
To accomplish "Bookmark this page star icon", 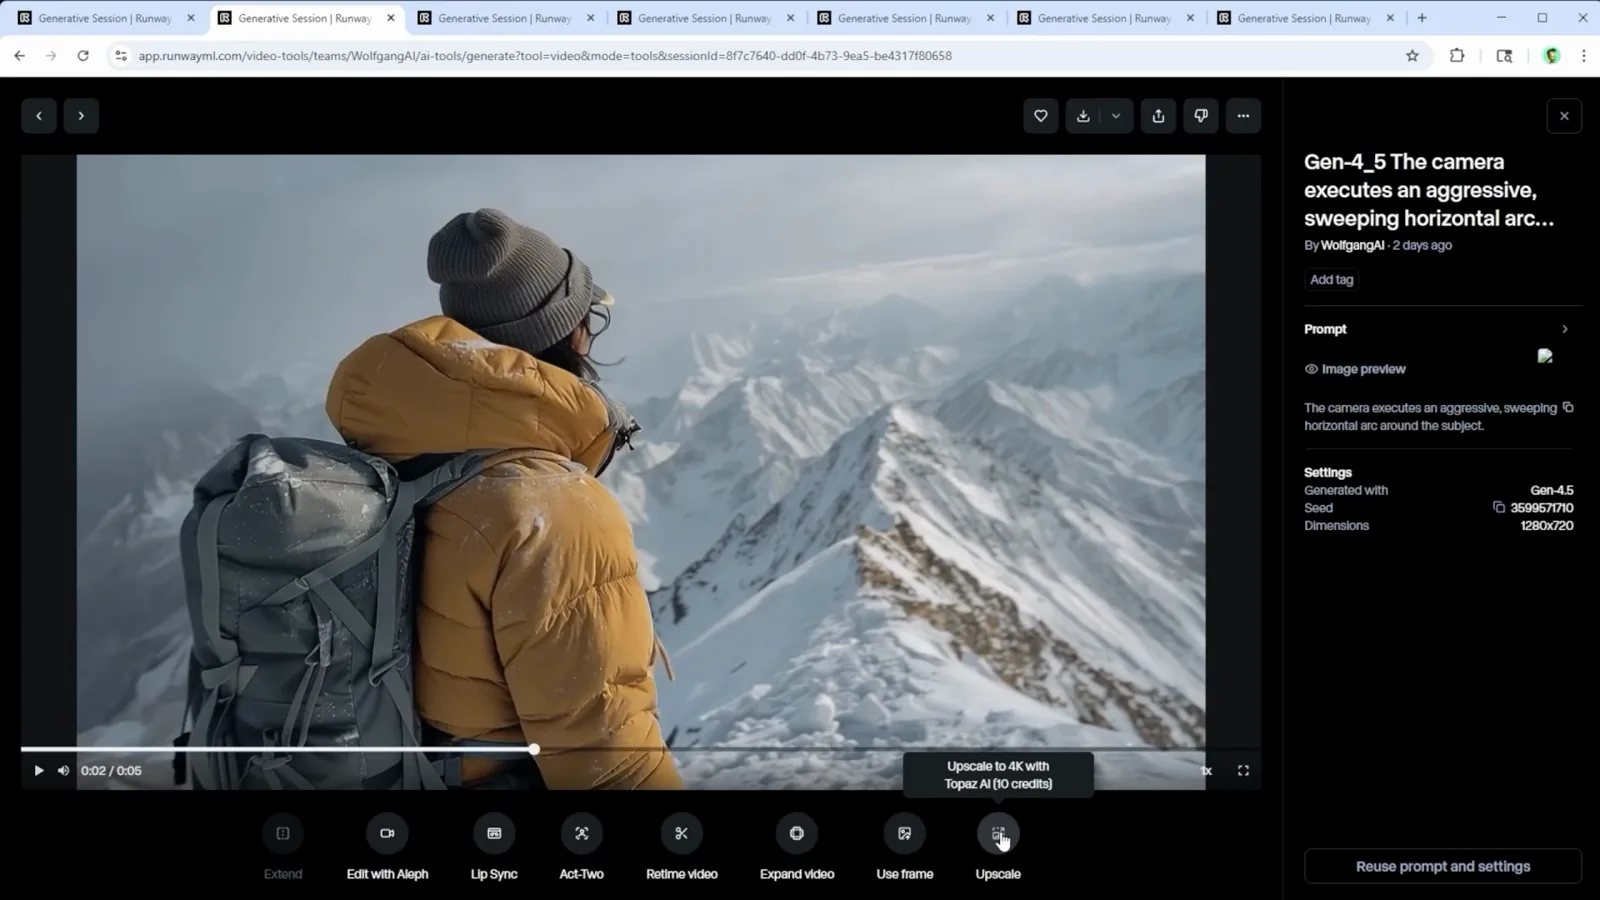I will (x=1412, y=56).
